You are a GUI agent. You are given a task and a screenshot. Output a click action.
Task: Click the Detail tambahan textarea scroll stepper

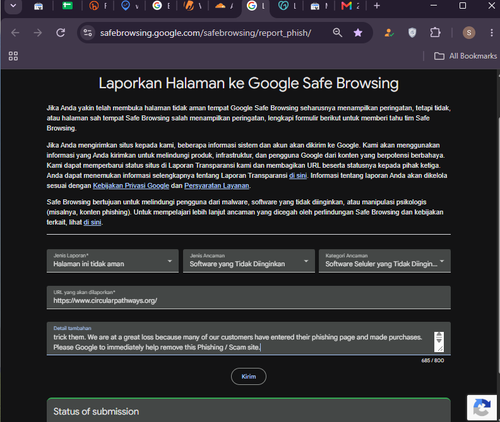coord(439,338)
